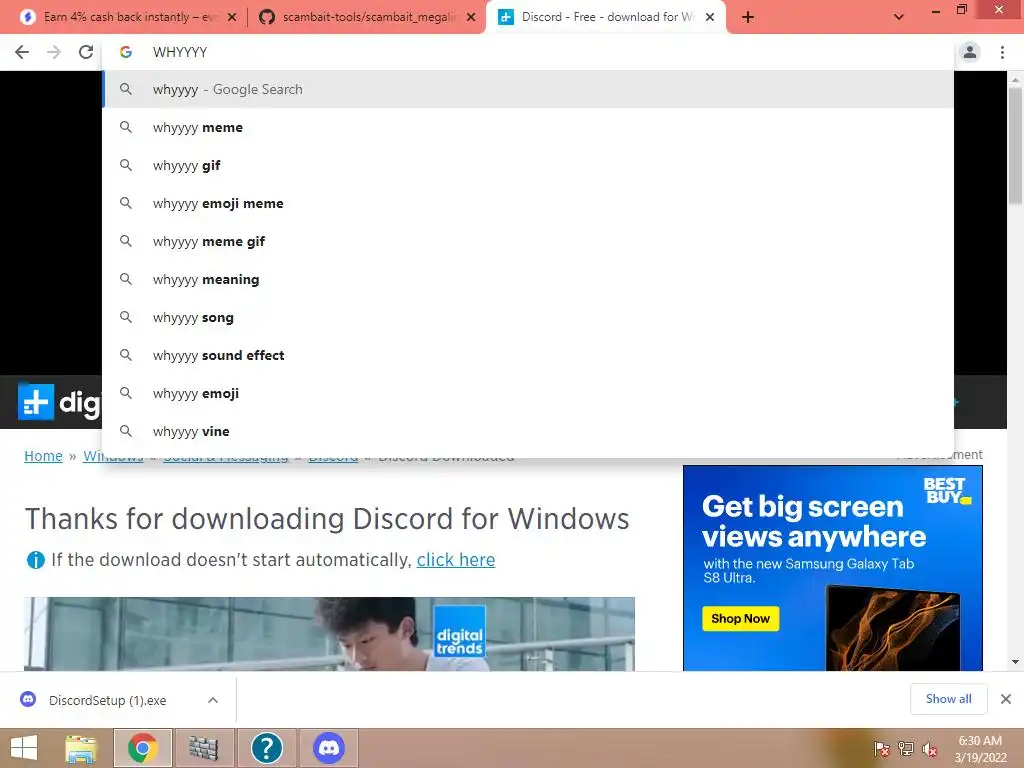
Task: Expand the DiscordSetup download options chevron
Action: coord(213,700)
